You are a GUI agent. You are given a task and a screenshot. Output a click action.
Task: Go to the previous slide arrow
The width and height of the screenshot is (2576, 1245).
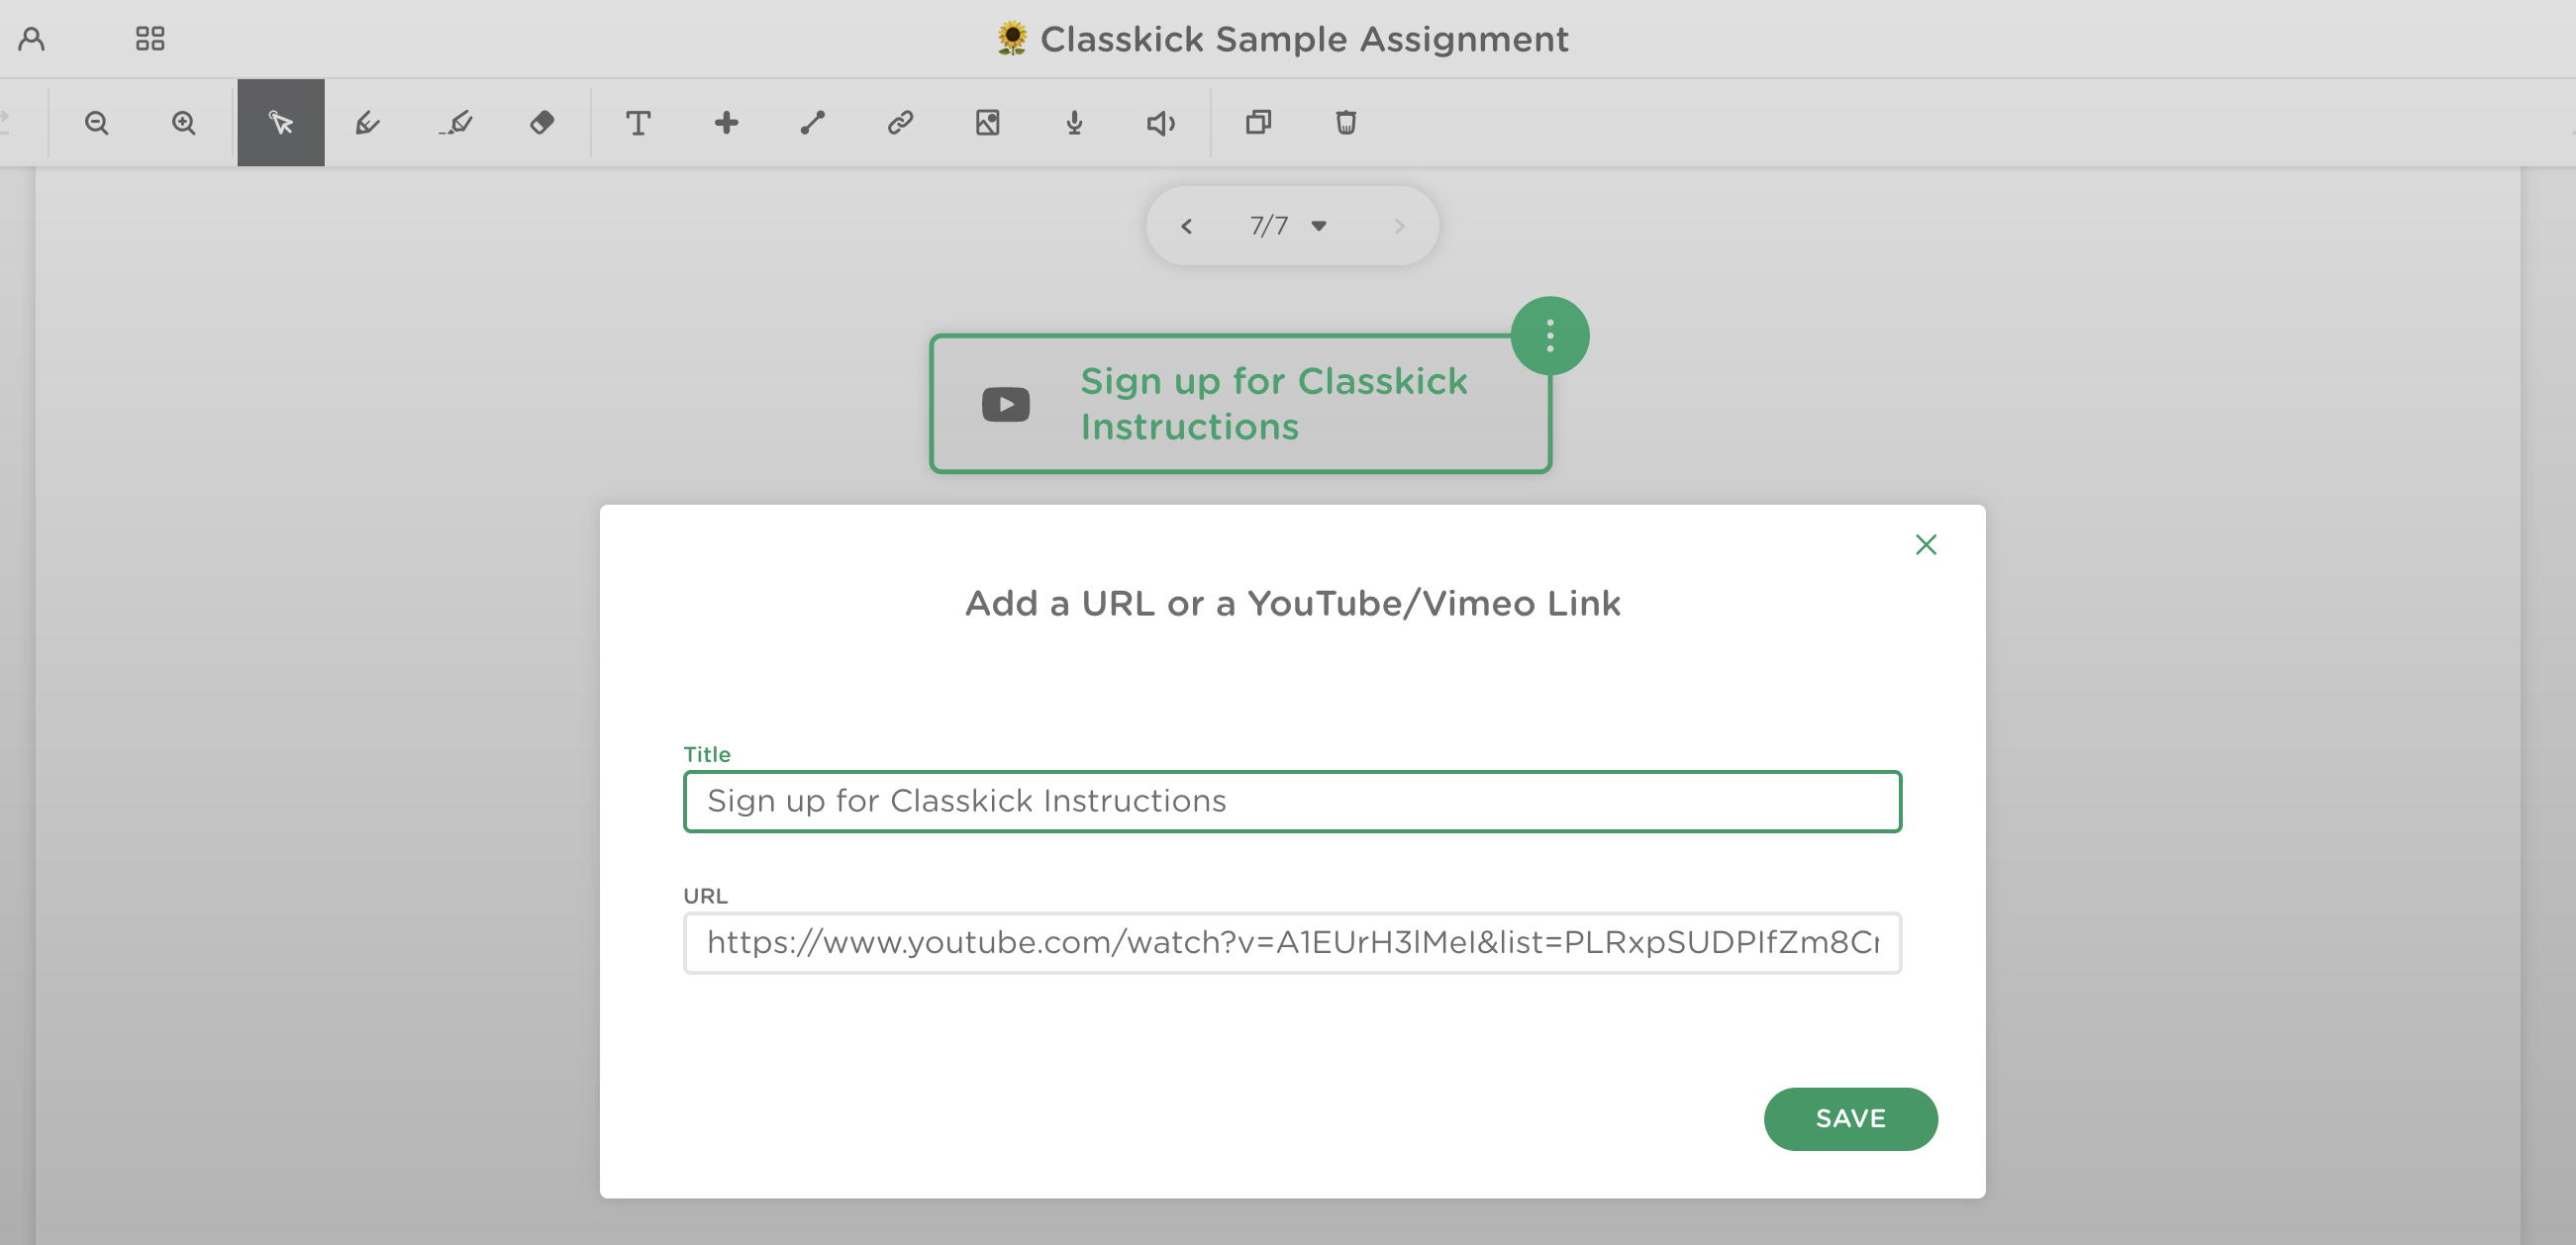tap(1186, 226)
